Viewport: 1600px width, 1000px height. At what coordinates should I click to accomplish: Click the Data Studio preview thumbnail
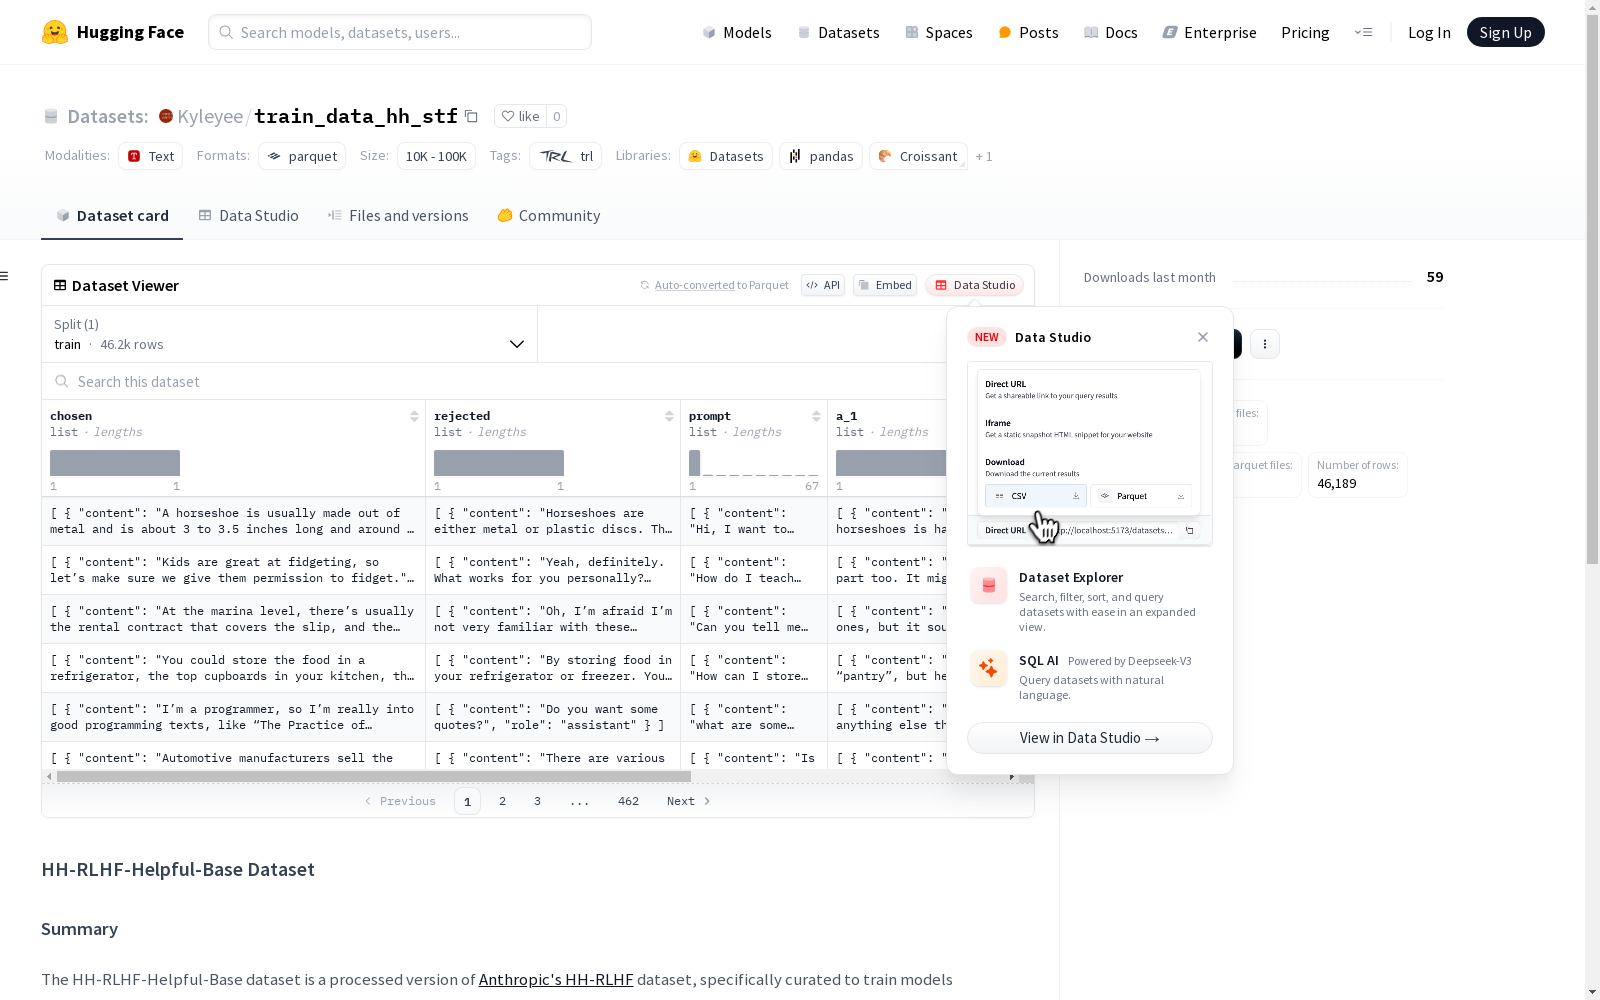click(x=1090, y=454)
